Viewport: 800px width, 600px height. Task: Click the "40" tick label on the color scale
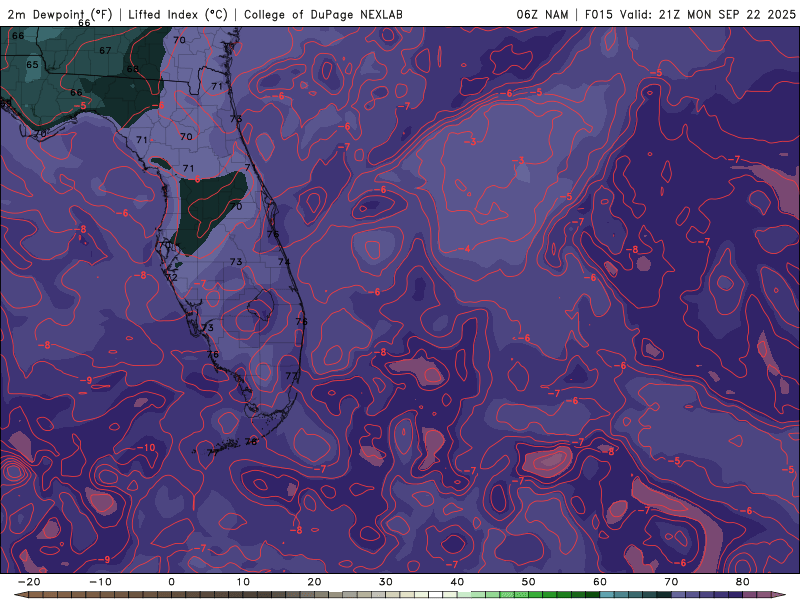(x=457, y=582)
